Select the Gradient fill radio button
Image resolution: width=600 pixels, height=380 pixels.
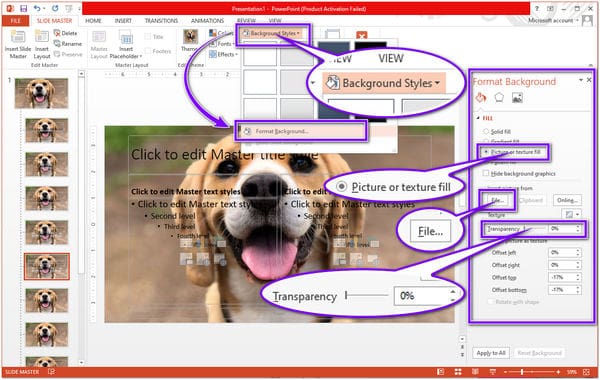486,142
